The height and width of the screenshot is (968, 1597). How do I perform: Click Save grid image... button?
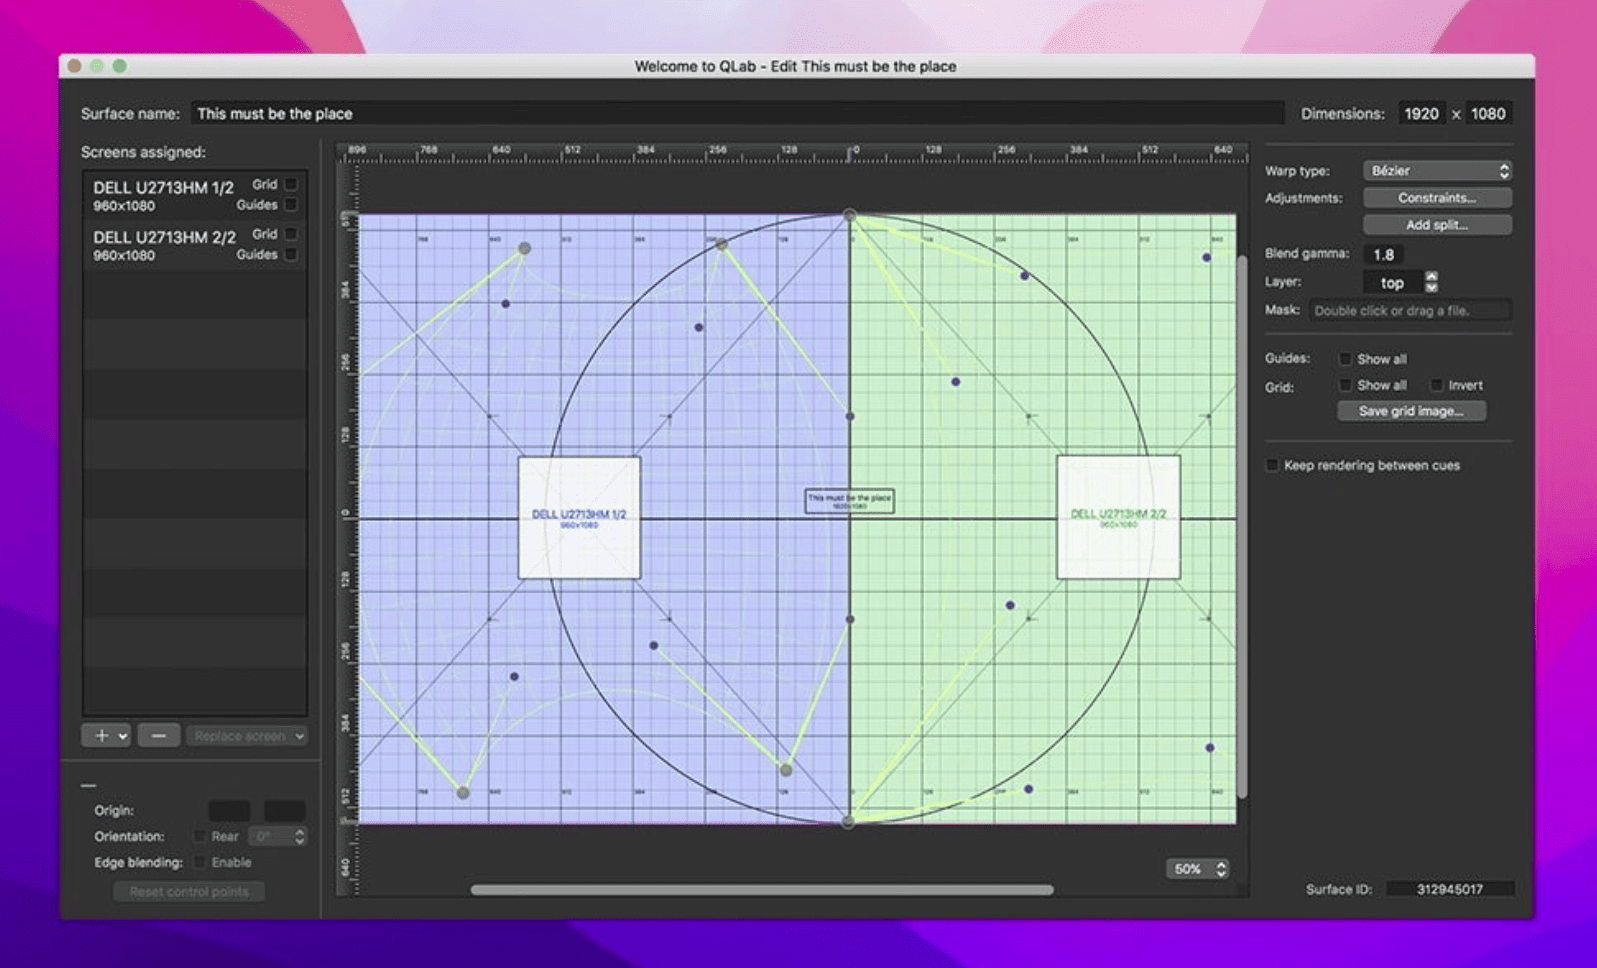coord(1411,411)
